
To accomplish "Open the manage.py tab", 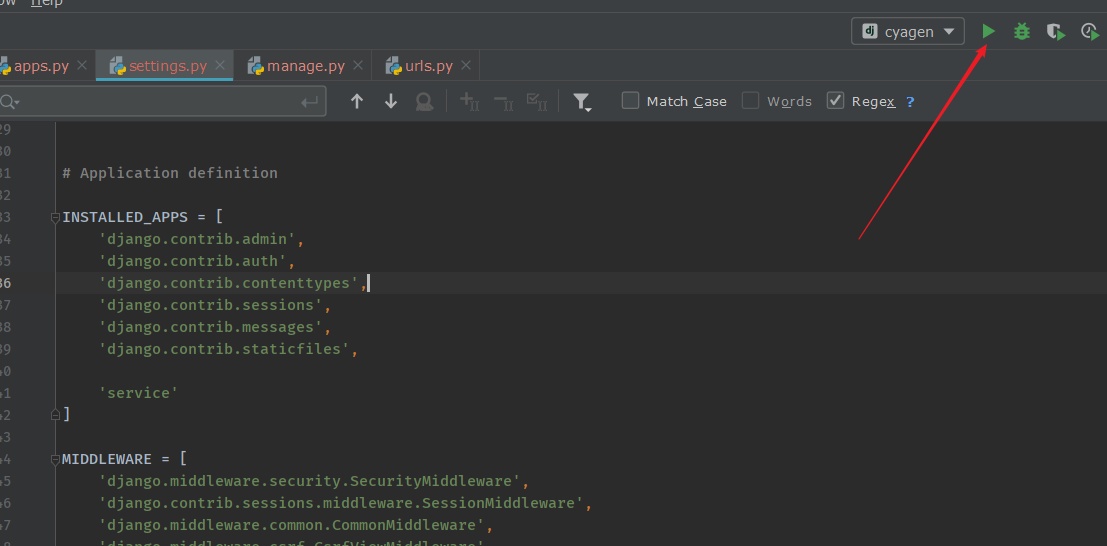I will click(x=306, y=66).
